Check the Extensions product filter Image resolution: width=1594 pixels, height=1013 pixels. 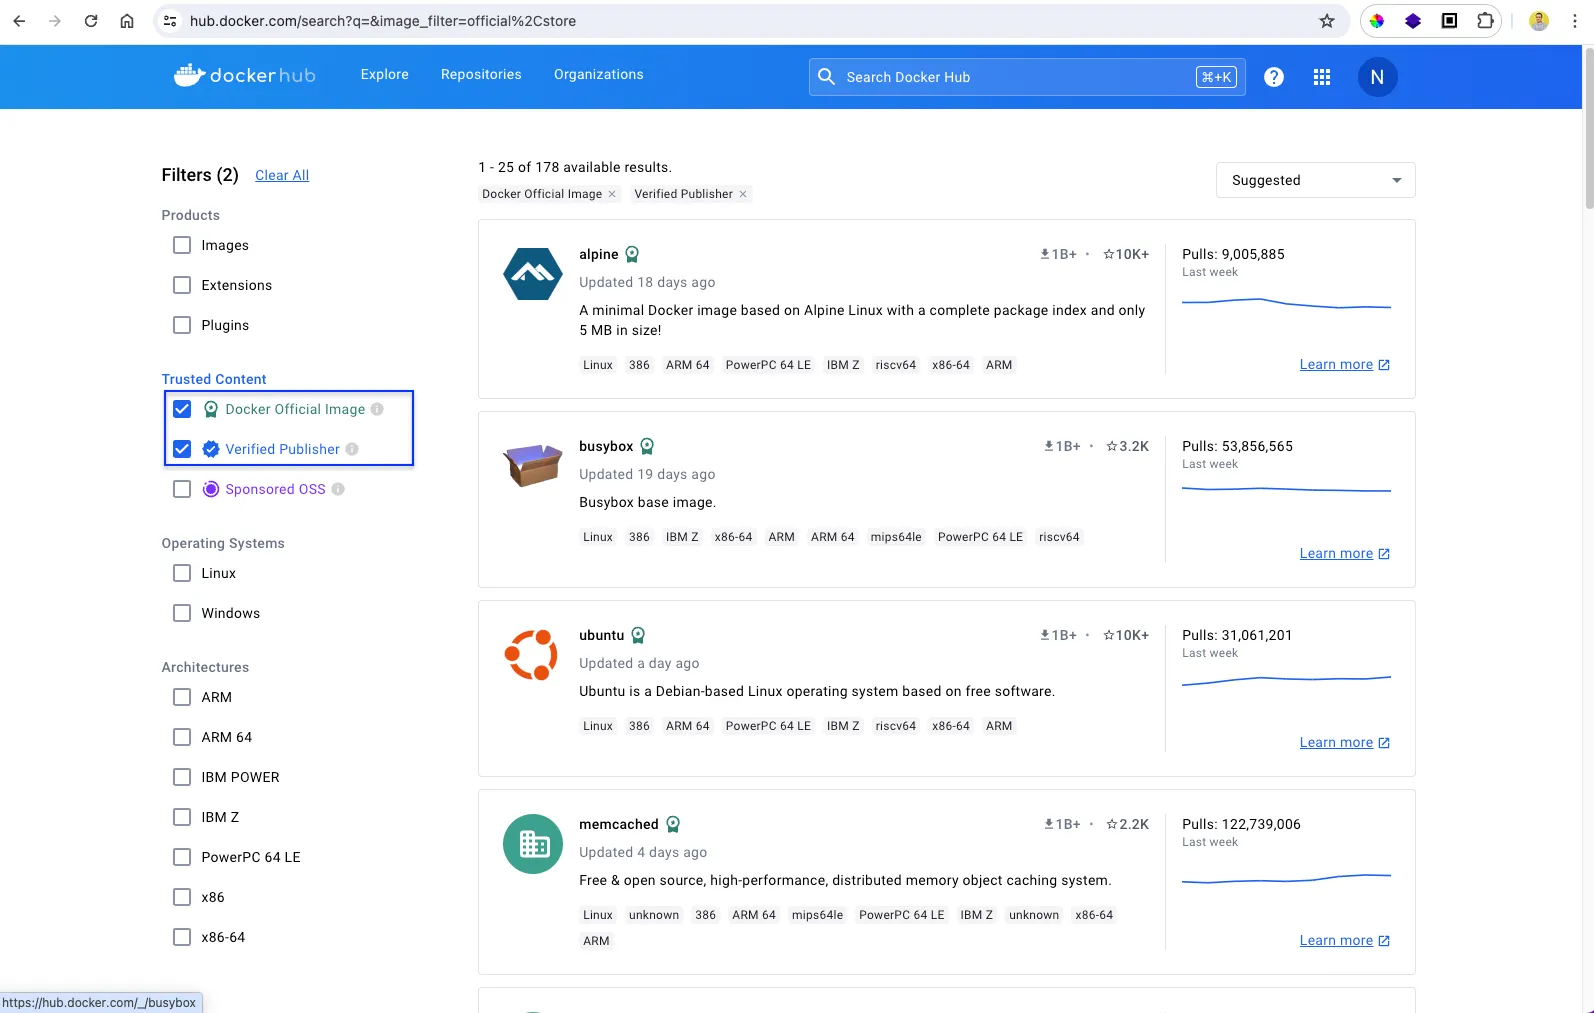182,285
